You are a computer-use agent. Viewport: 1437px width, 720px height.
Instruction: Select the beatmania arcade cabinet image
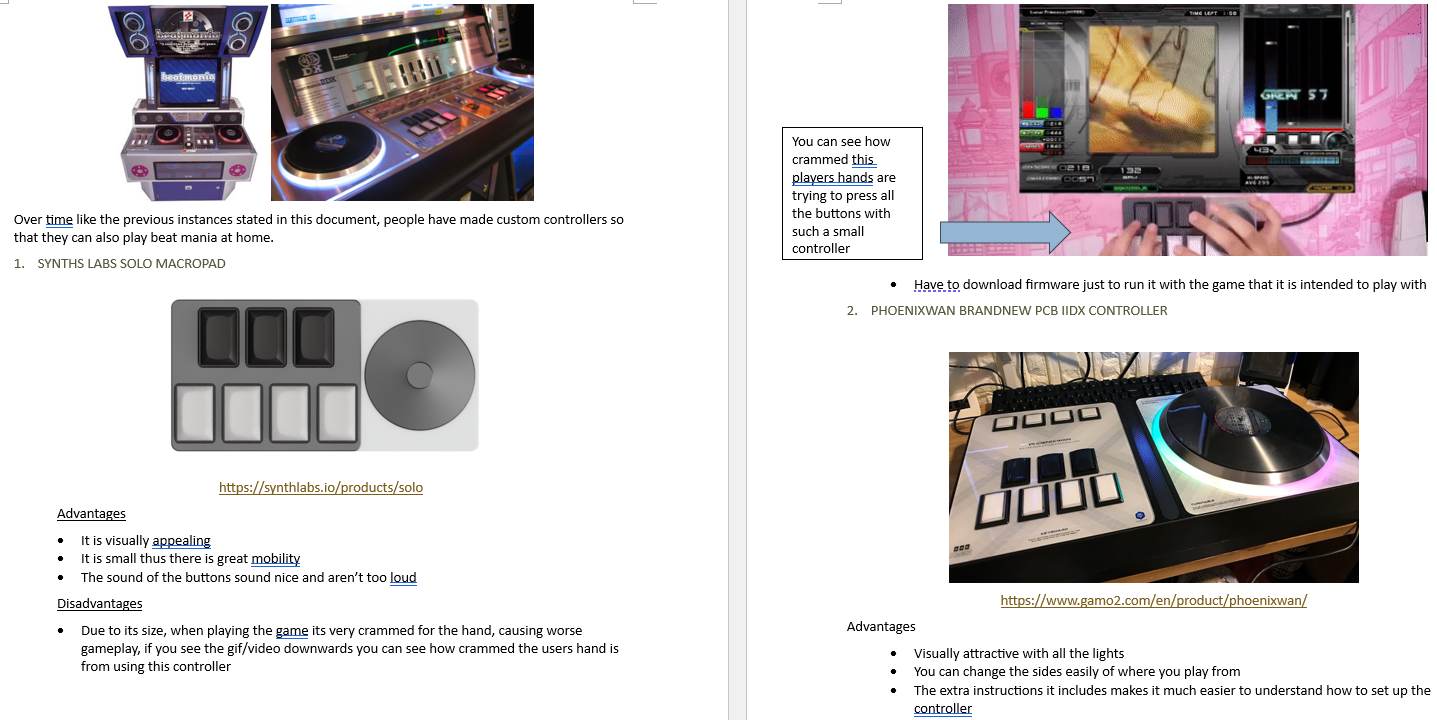tap(187, 102)
